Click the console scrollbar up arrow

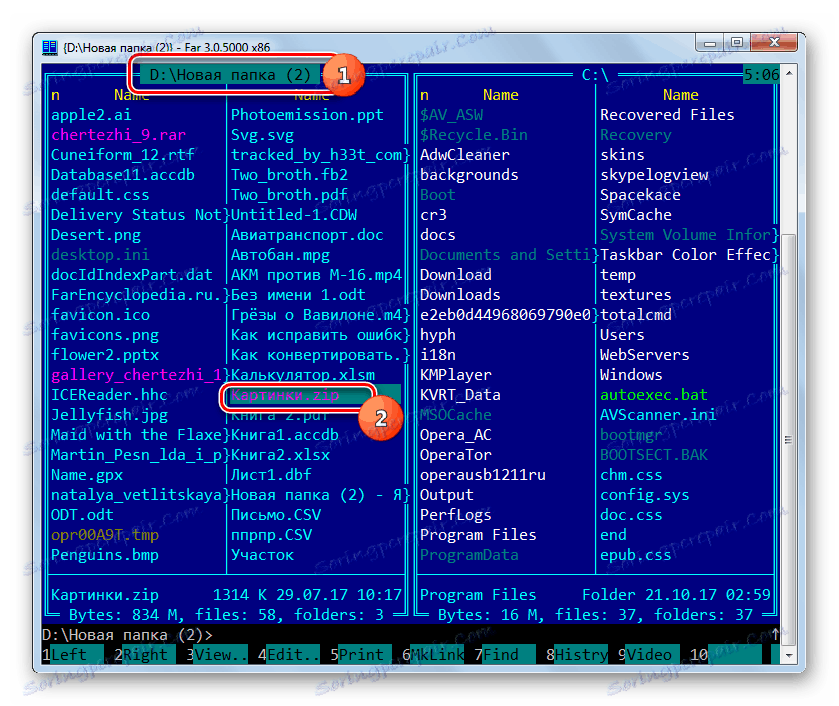[x=789, y=72]
